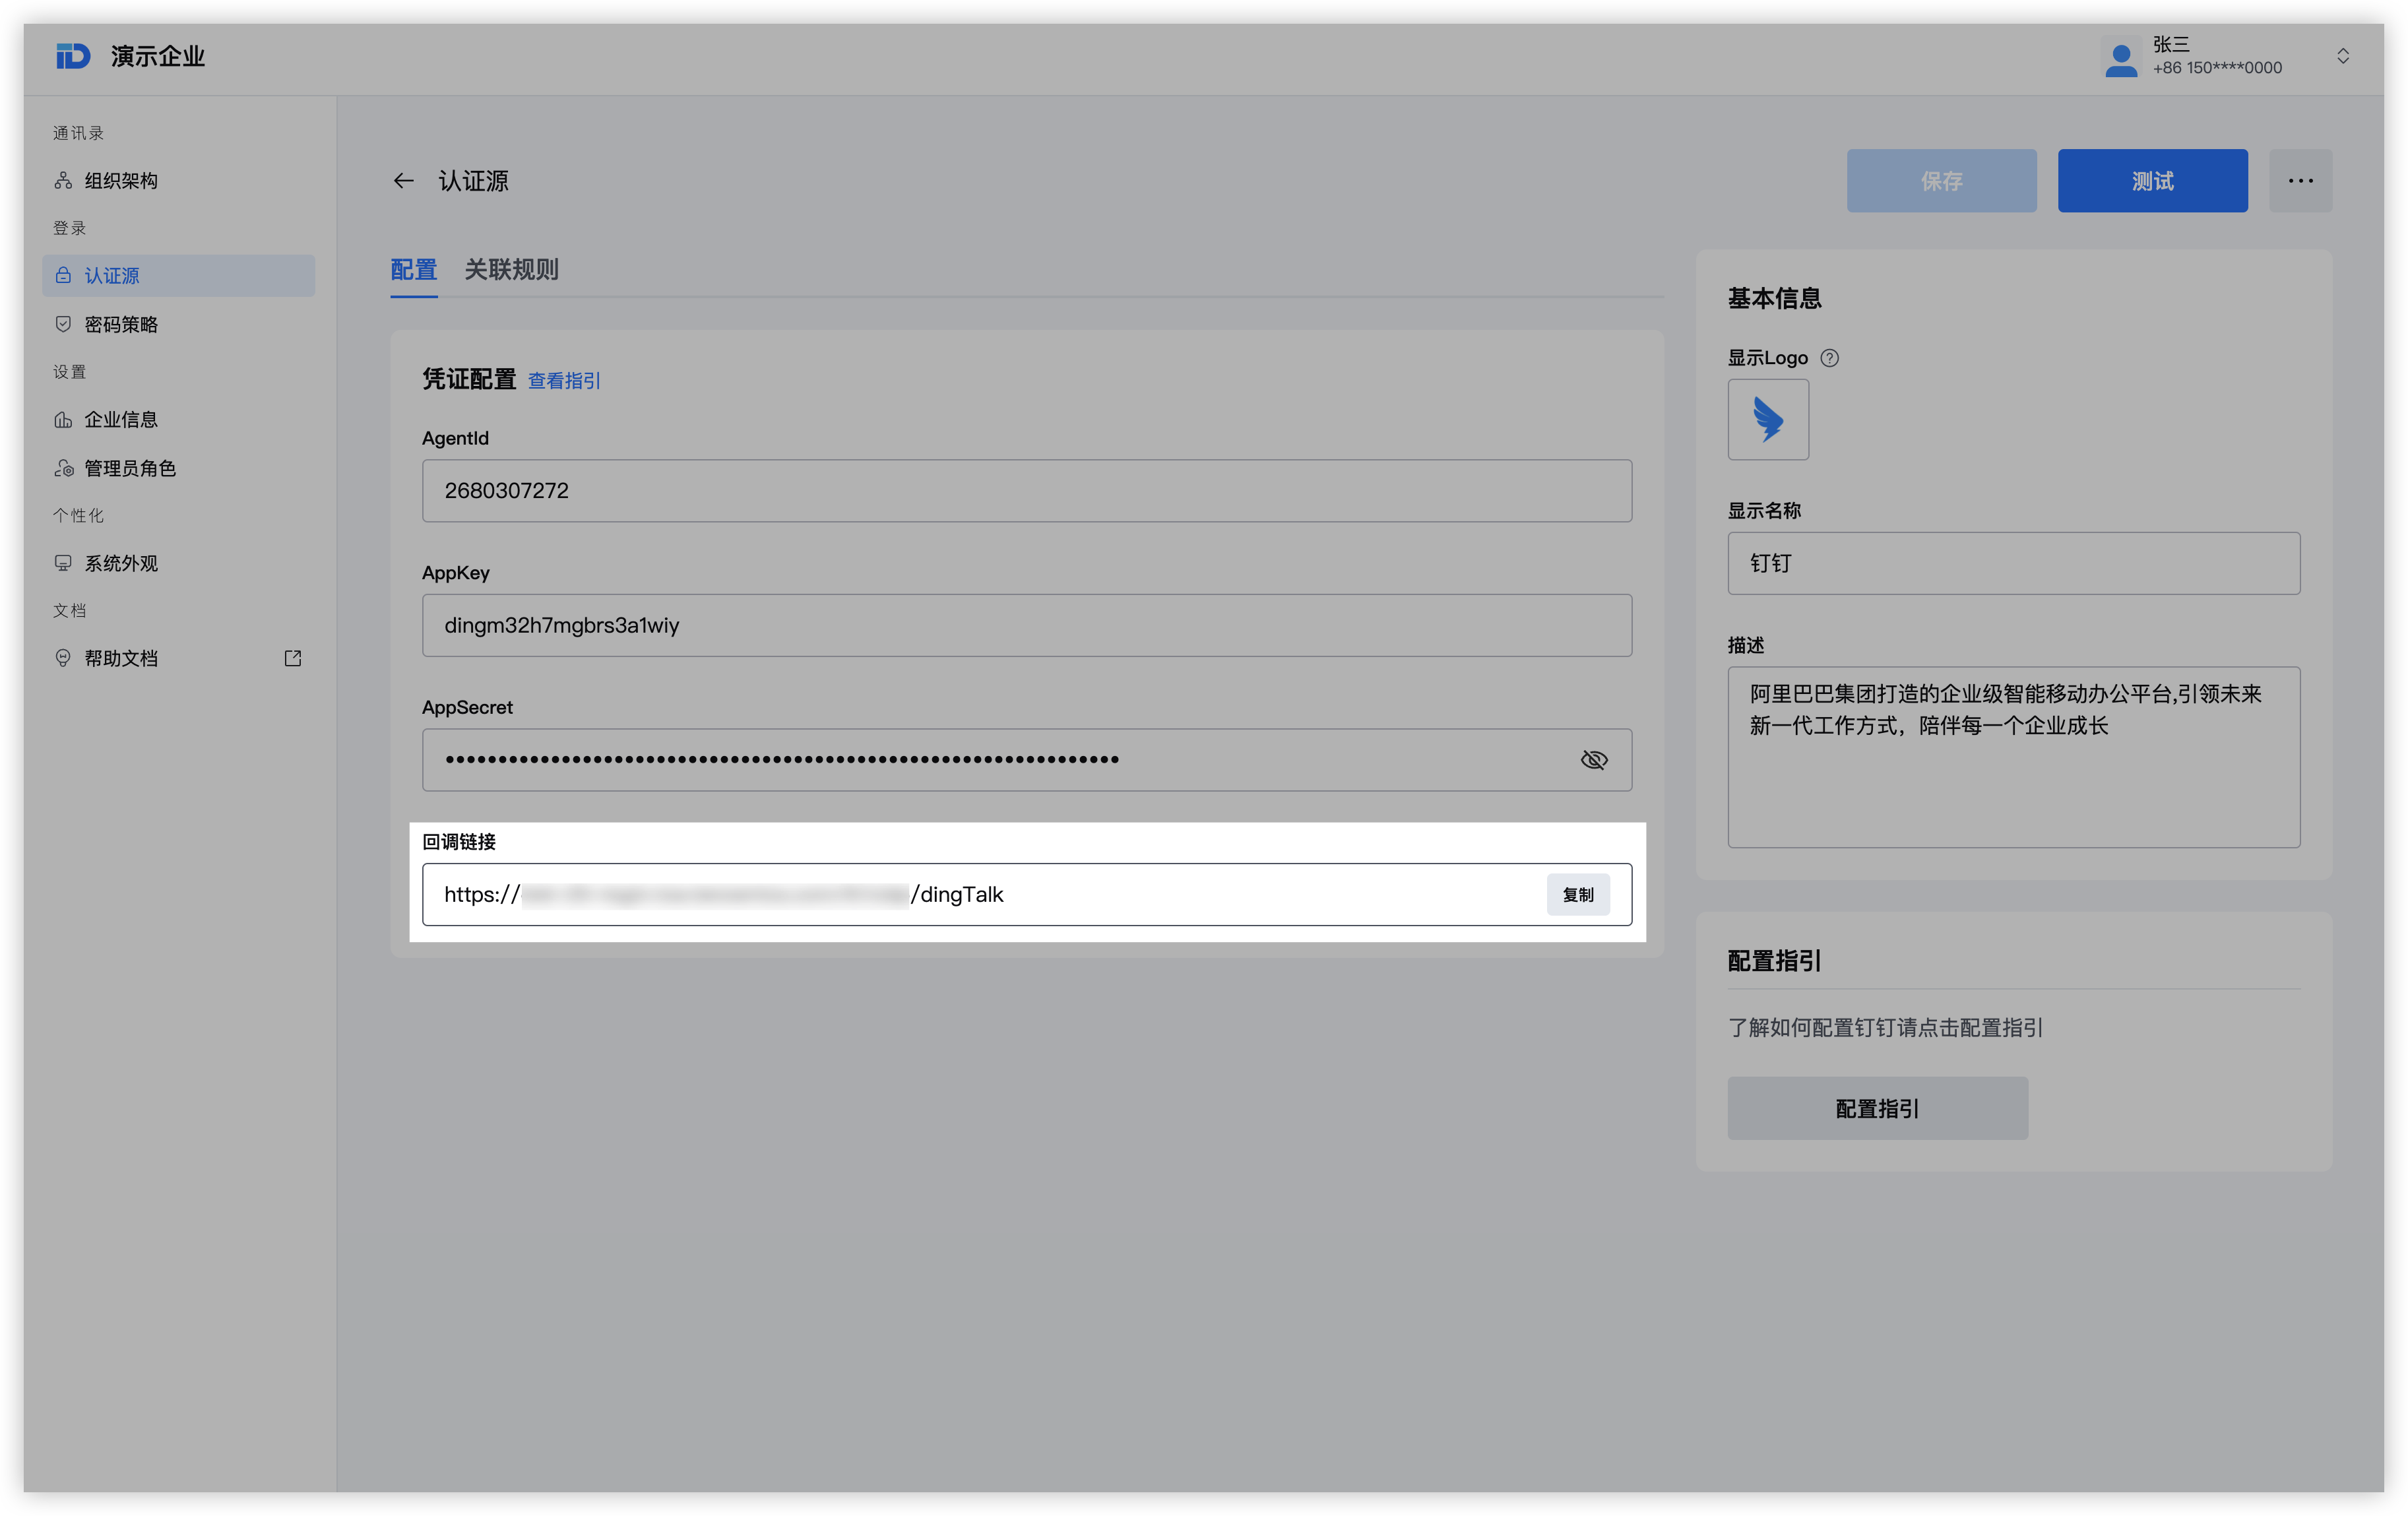
Task: Click the phone number +86 150****0000
Action: [x=2217, y=68]
